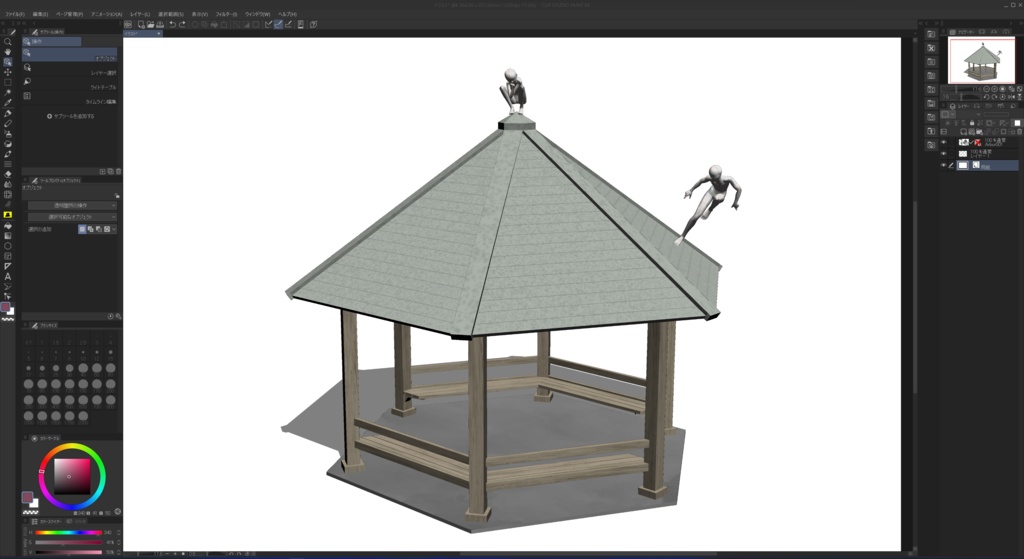The width and height of the screenshot is (1024, 559).
Task: Zoom out in the Navigator panel
Action: pos(986,89)
